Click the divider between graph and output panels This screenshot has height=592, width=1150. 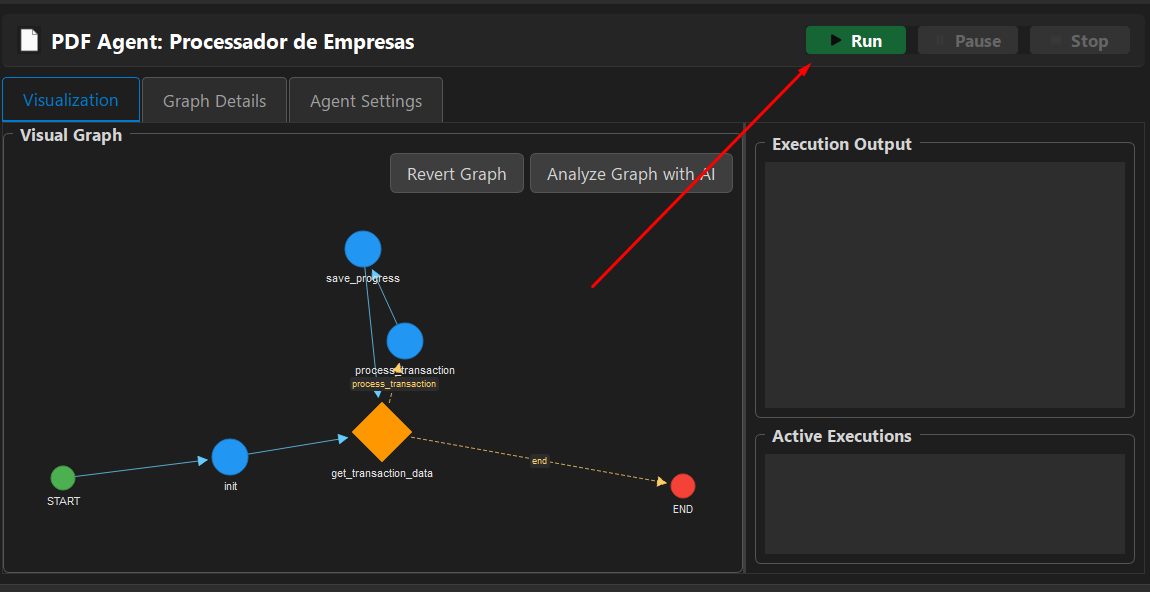[x=745, y=350]
